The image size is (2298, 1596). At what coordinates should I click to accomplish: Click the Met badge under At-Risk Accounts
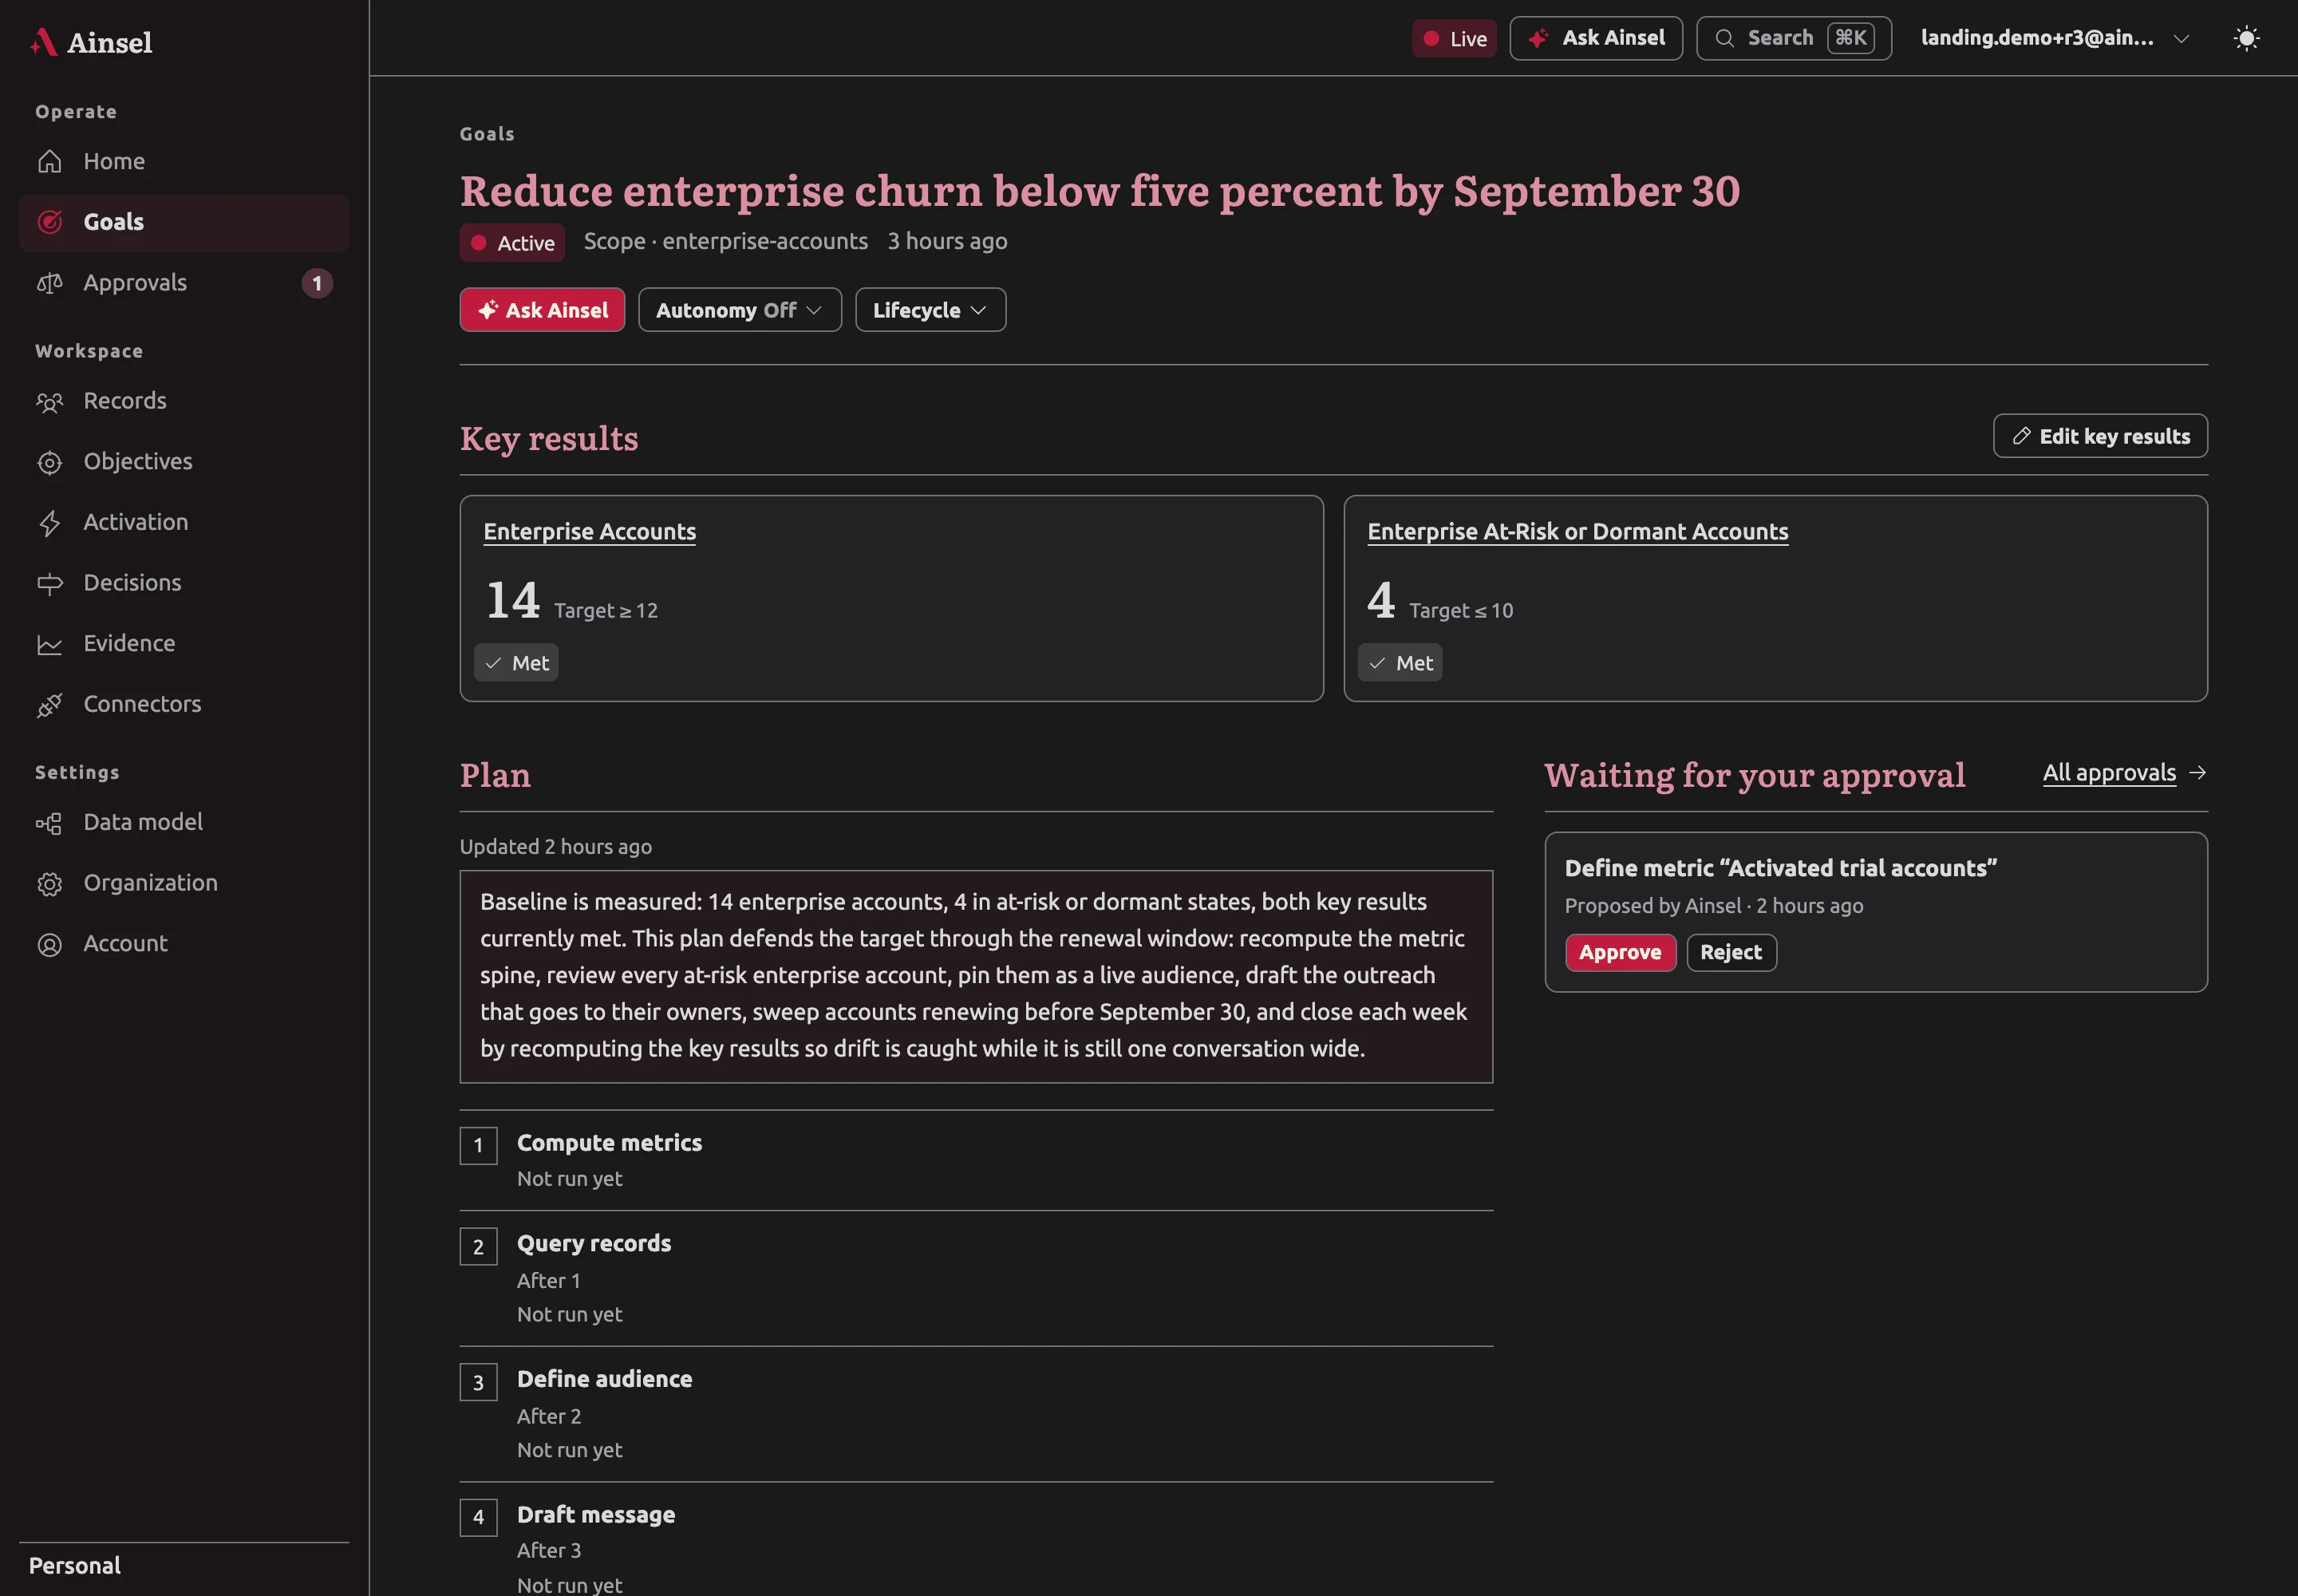[1400, 663]
